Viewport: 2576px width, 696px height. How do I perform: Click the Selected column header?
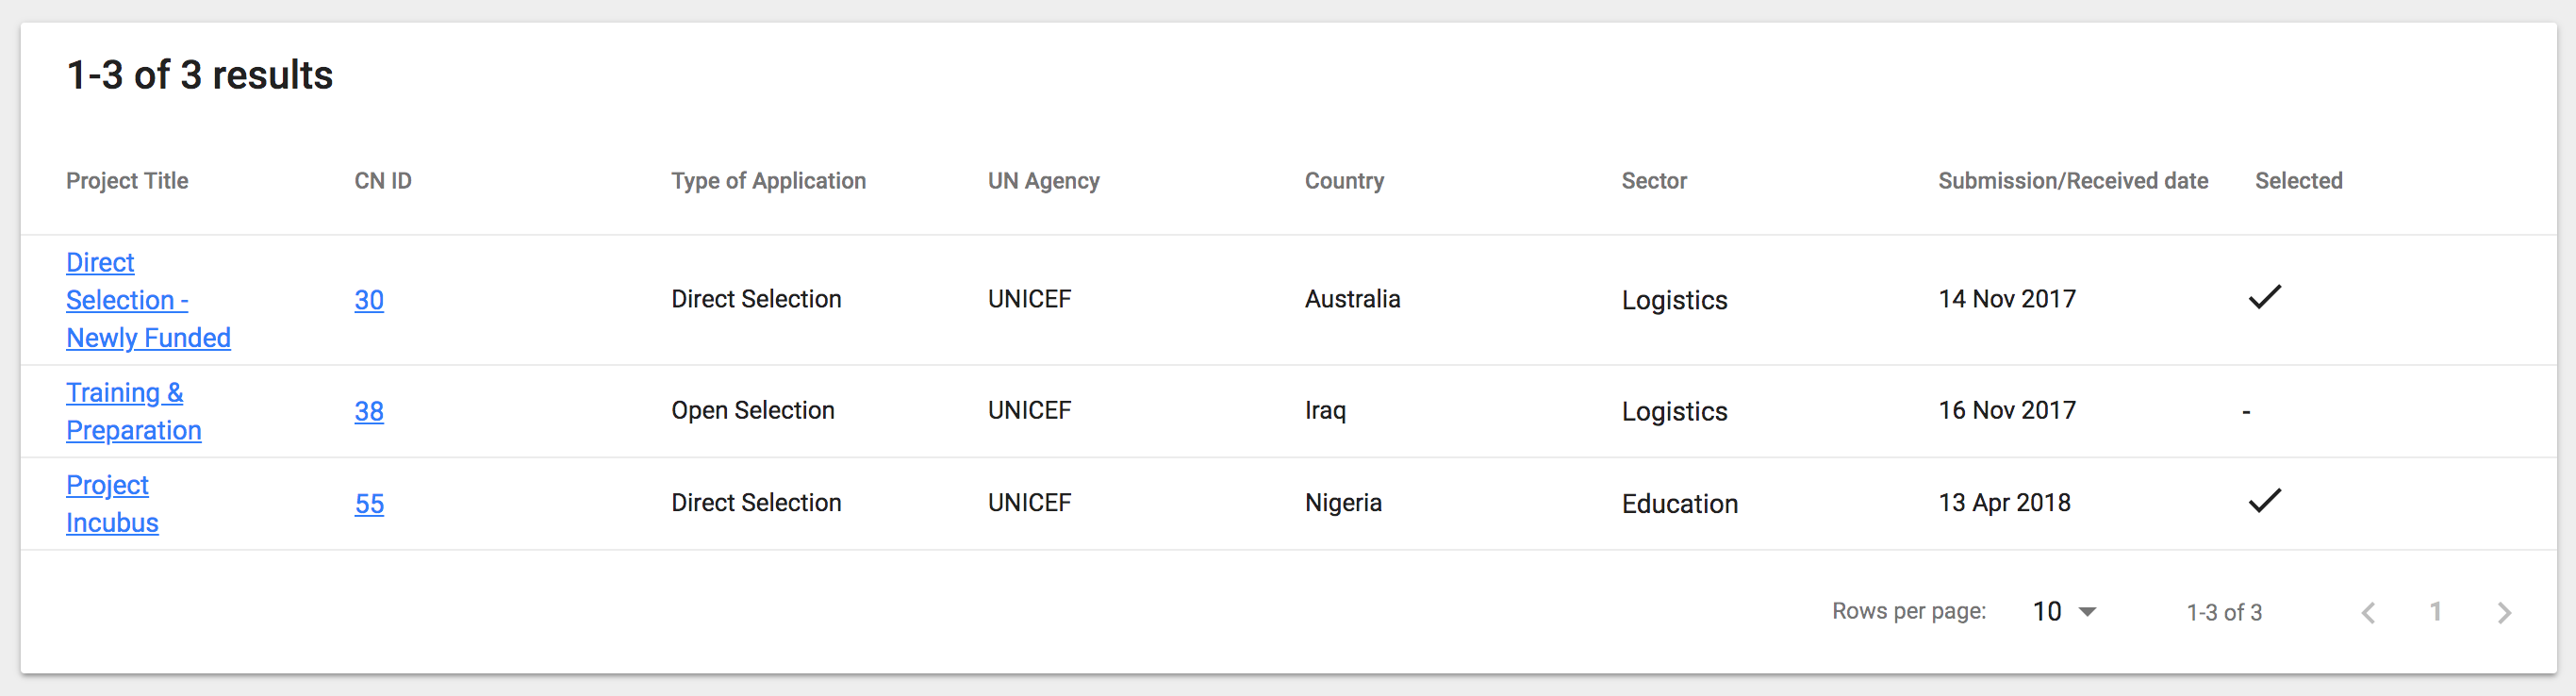tap(2298, 181)
